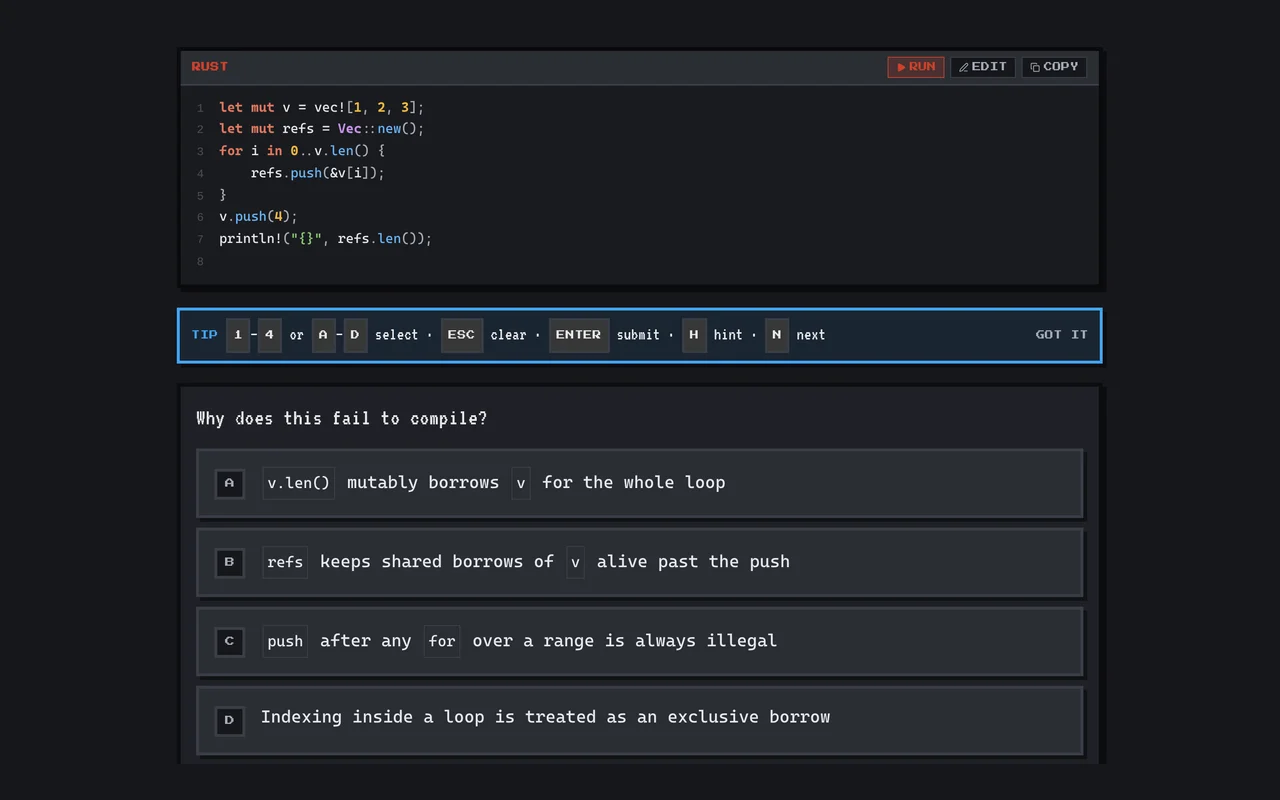This screenshot has height=800, width=1280.
Task: Click the 'v.len()' code chip in answer A
Action: point(299,483)
